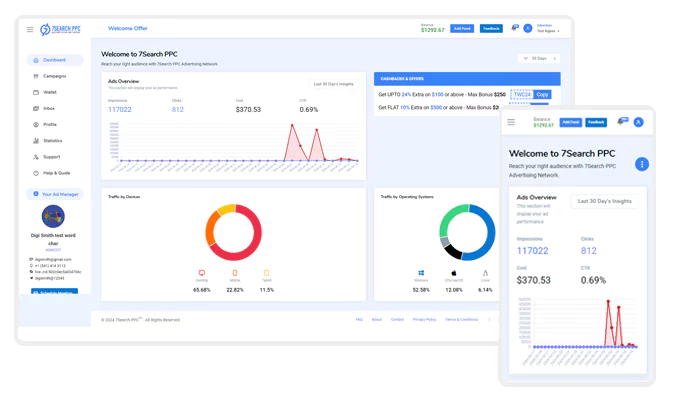Click the Linux OS icon in legend

click(485, 273)
